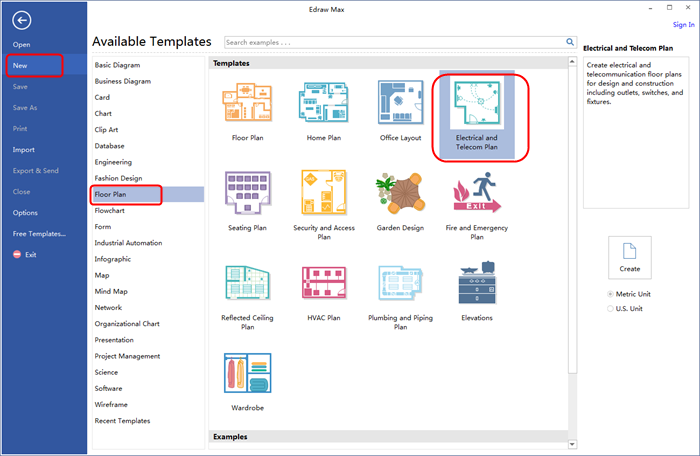Screen dimensions: 700x456
Task: Click Close in the sidebar
Action: click(21, 192)
